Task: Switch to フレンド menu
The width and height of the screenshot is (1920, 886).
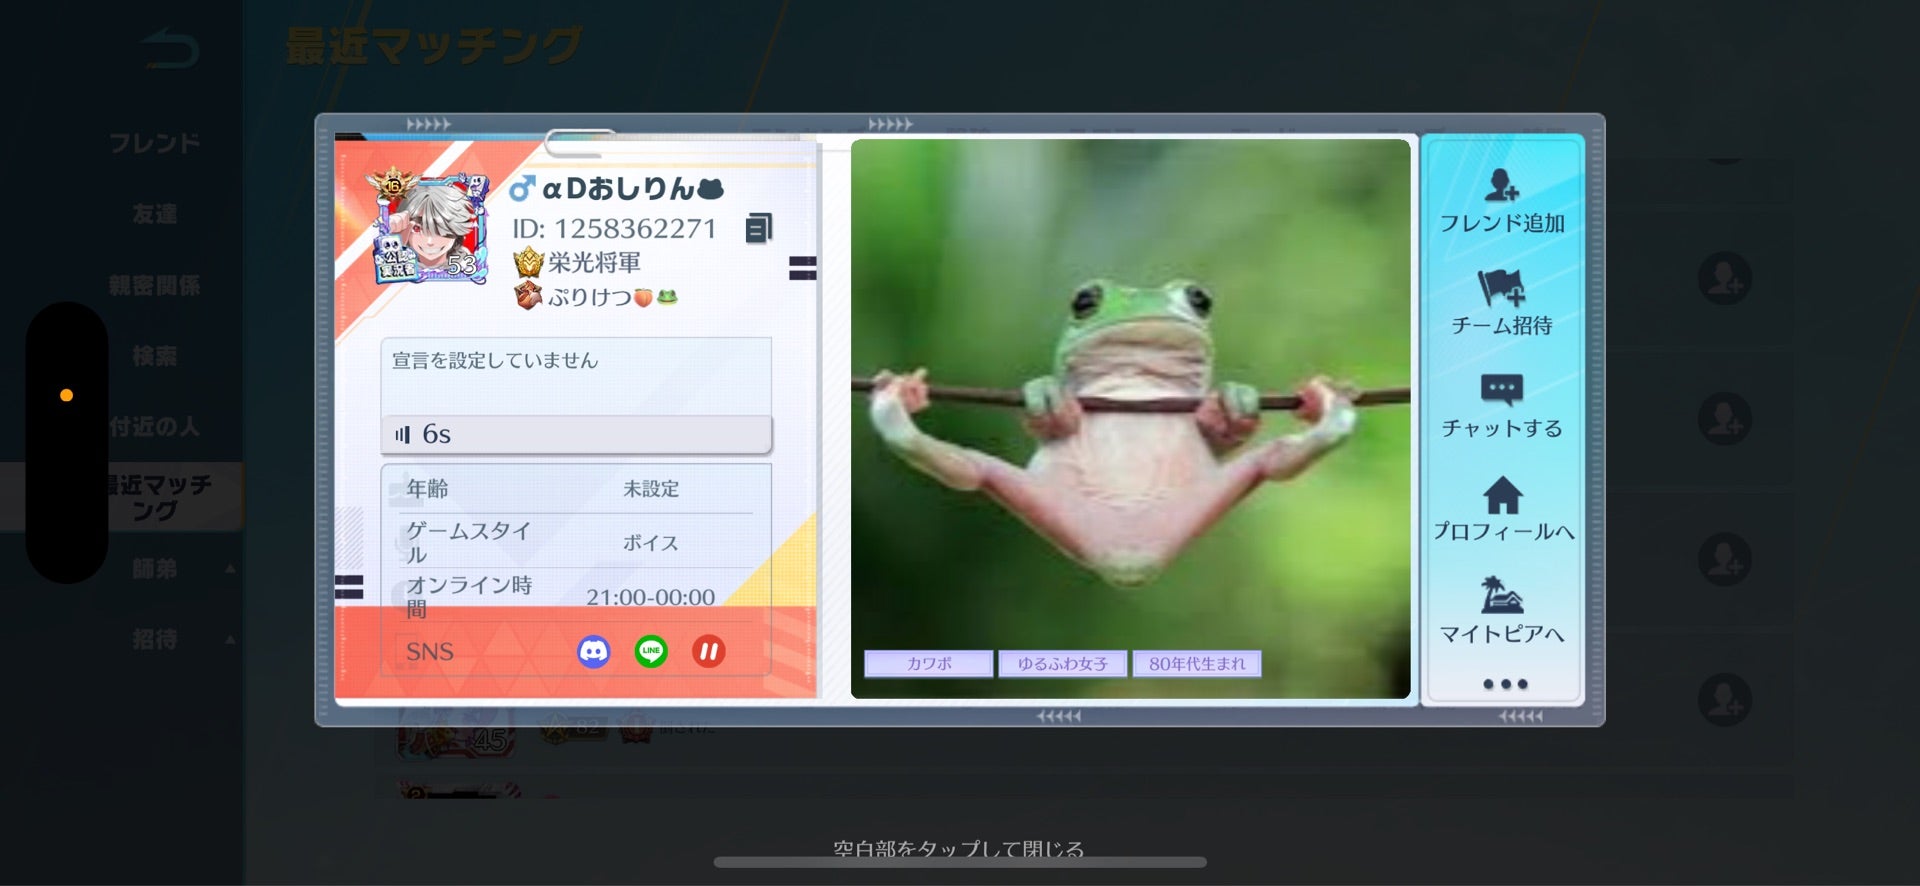Action: pyautogui.click(x=155, y=143)
